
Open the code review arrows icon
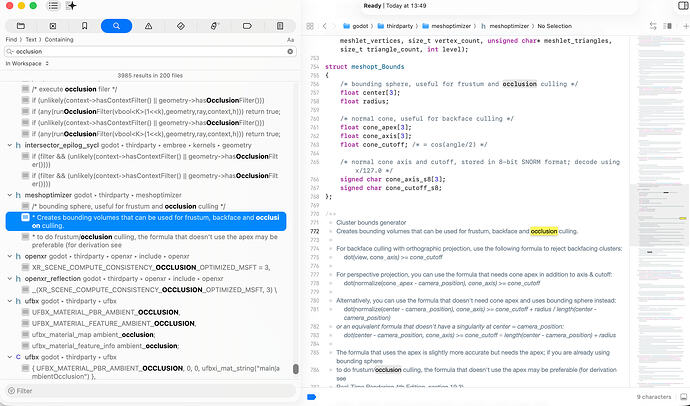[653, 26]
